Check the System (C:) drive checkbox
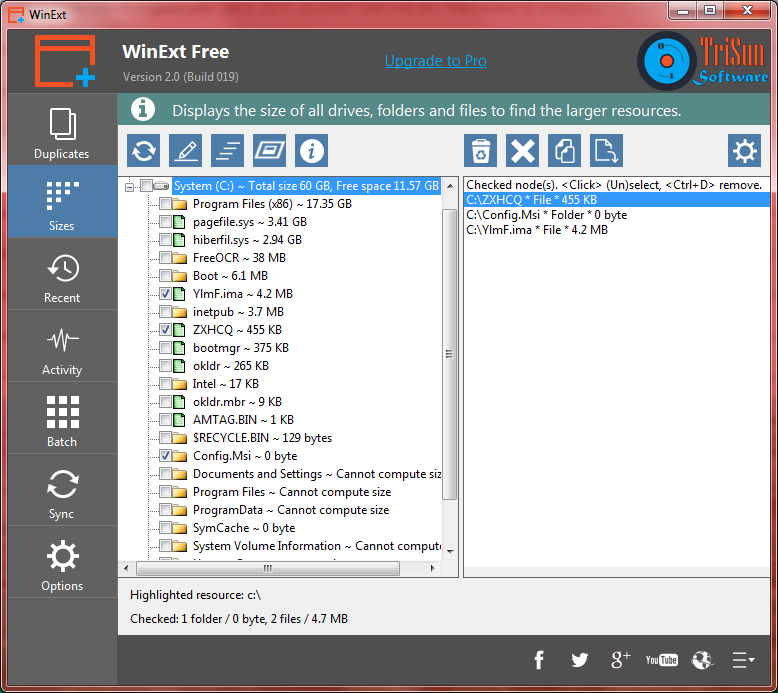Screen dimensions: 778x693 (146, 186)
